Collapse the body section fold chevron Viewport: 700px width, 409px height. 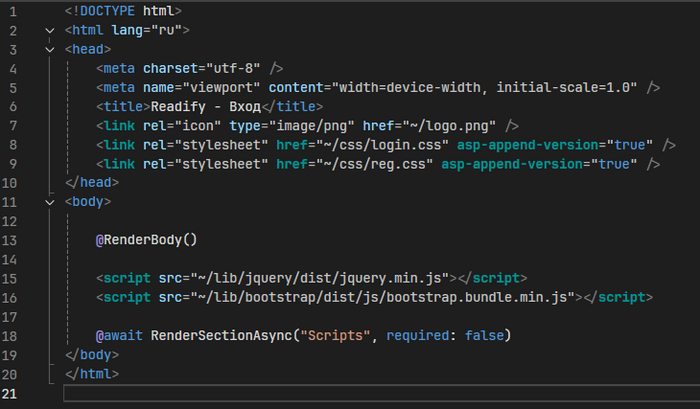click(x=50, y=202)
